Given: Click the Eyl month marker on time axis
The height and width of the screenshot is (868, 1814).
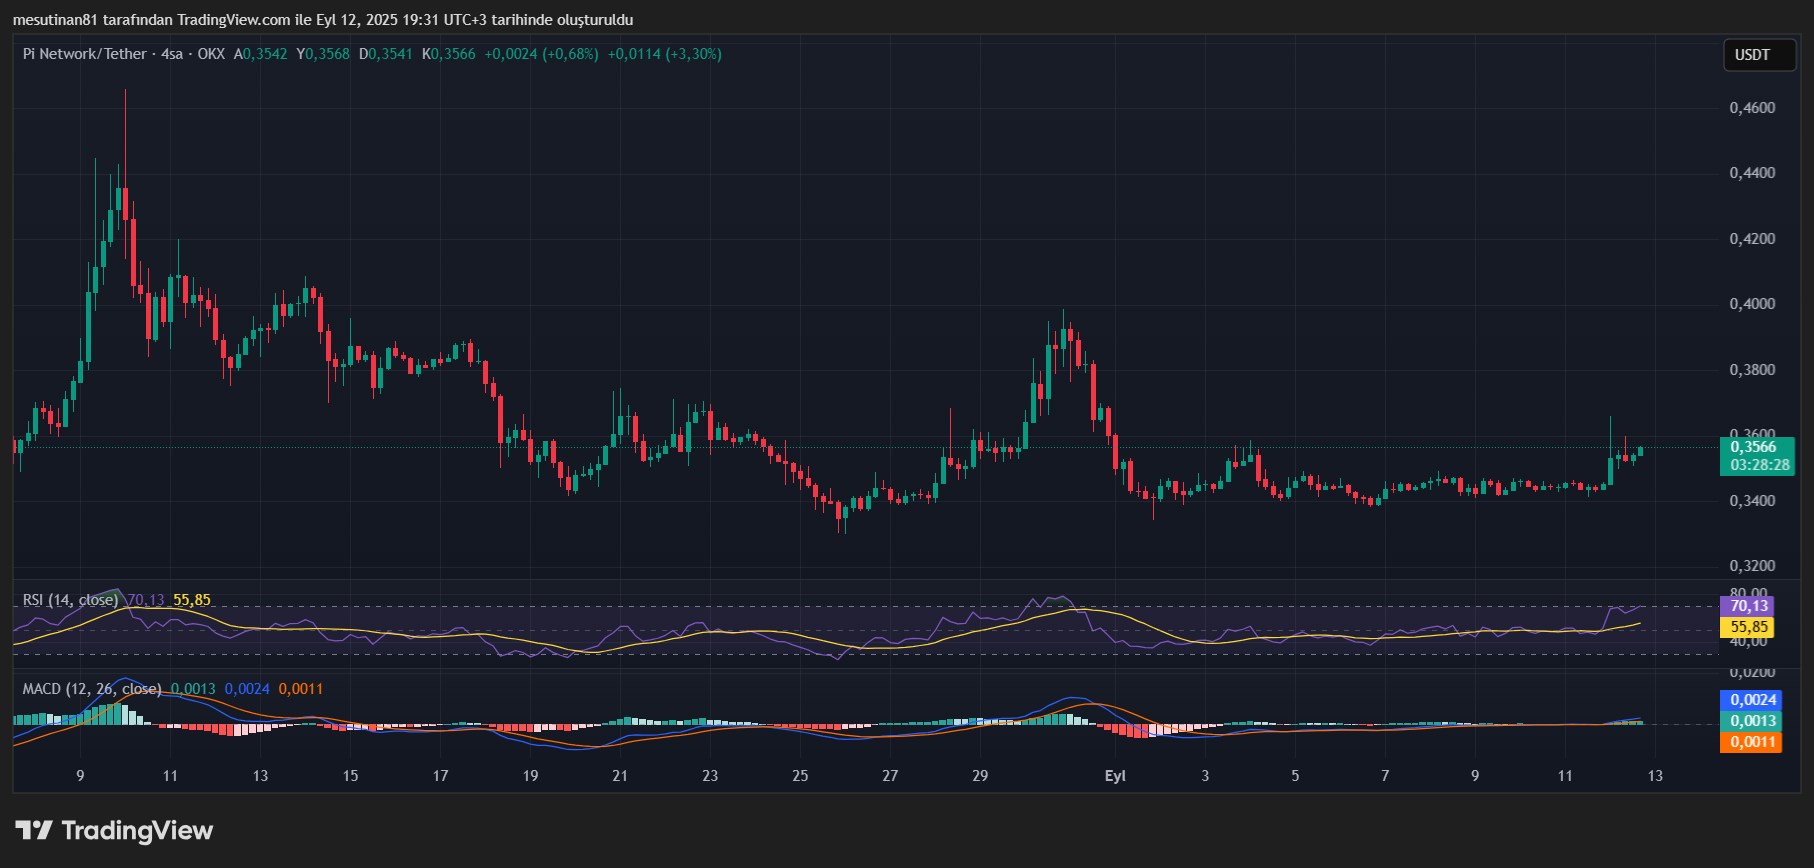Looking at the screenshot, I should click(1115, 776).
